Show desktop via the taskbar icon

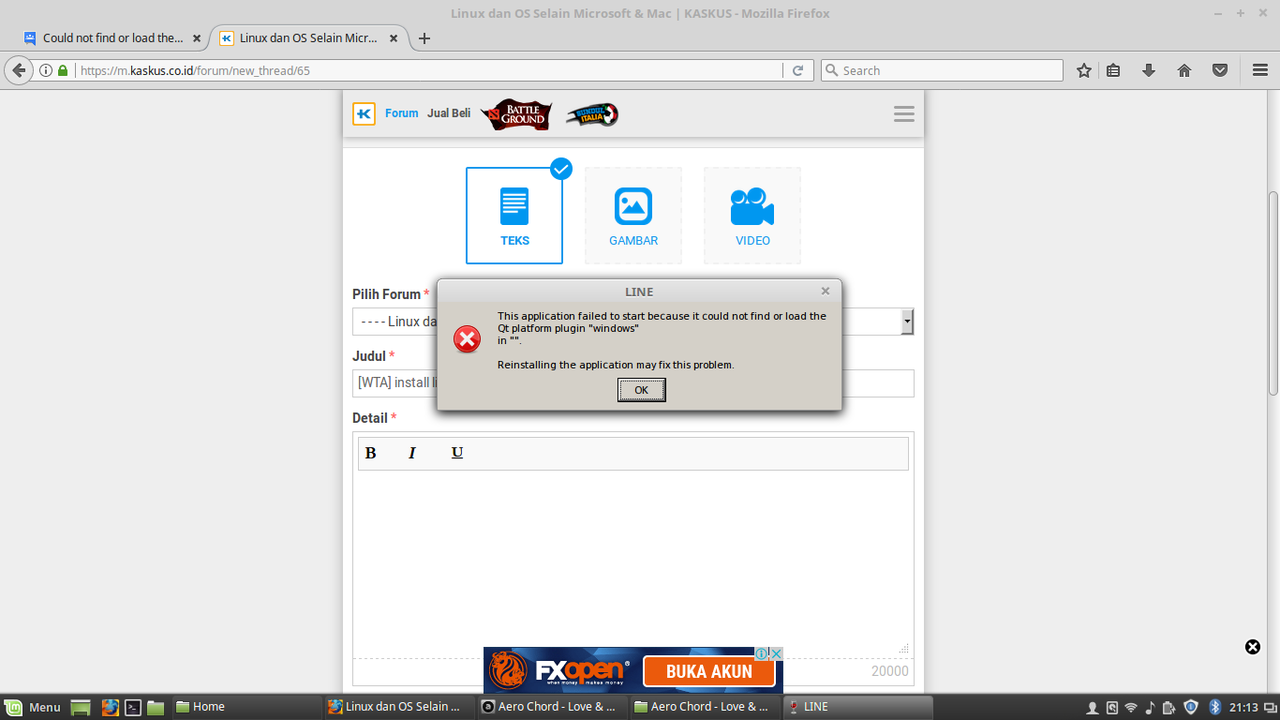[81, 707]
